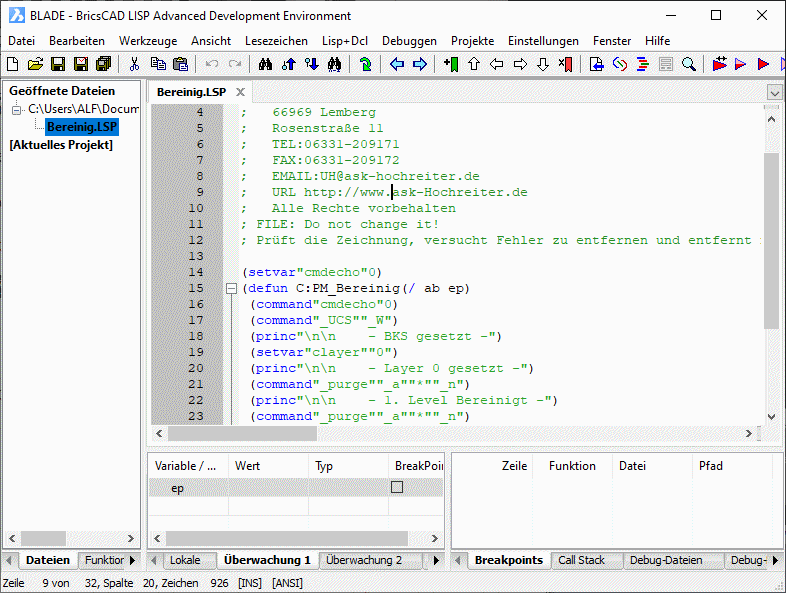Viewport: 786px width, 593px height.
Task: Jump to last bookmark down-arrow icon
Action: 543,64
